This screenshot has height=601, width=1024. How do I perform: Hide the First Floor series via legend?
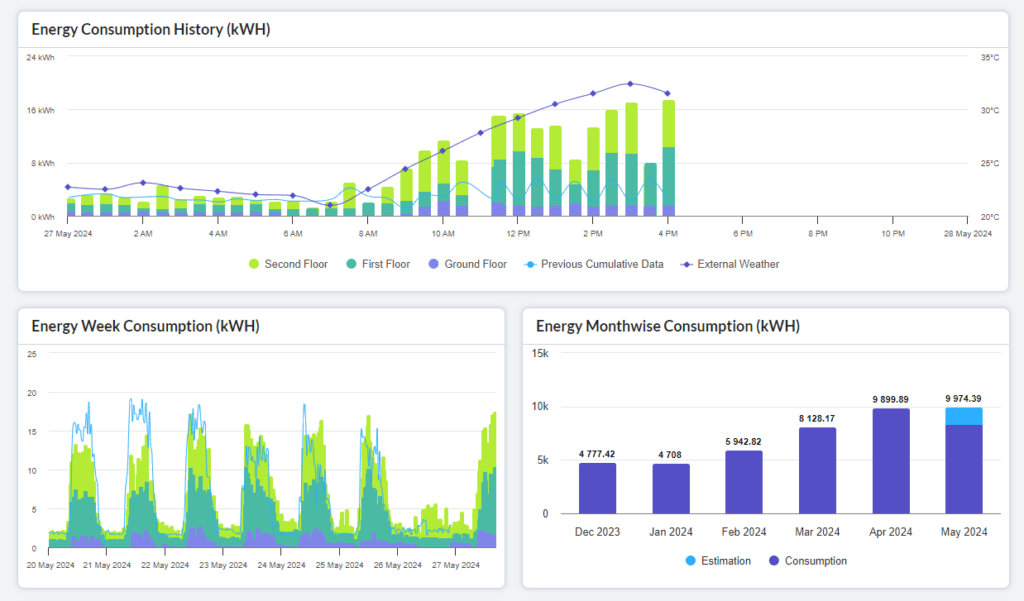pyautogui.click(x=376, y=264)
